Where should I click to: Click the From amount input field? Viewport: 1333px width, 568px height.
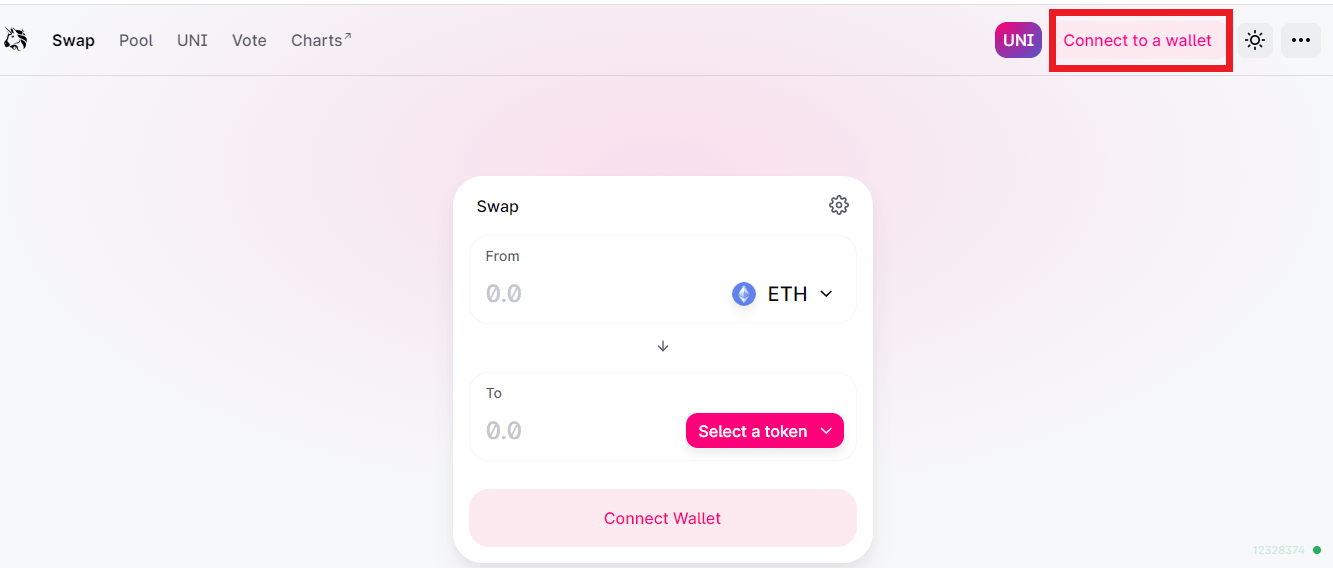click(600, 294)
